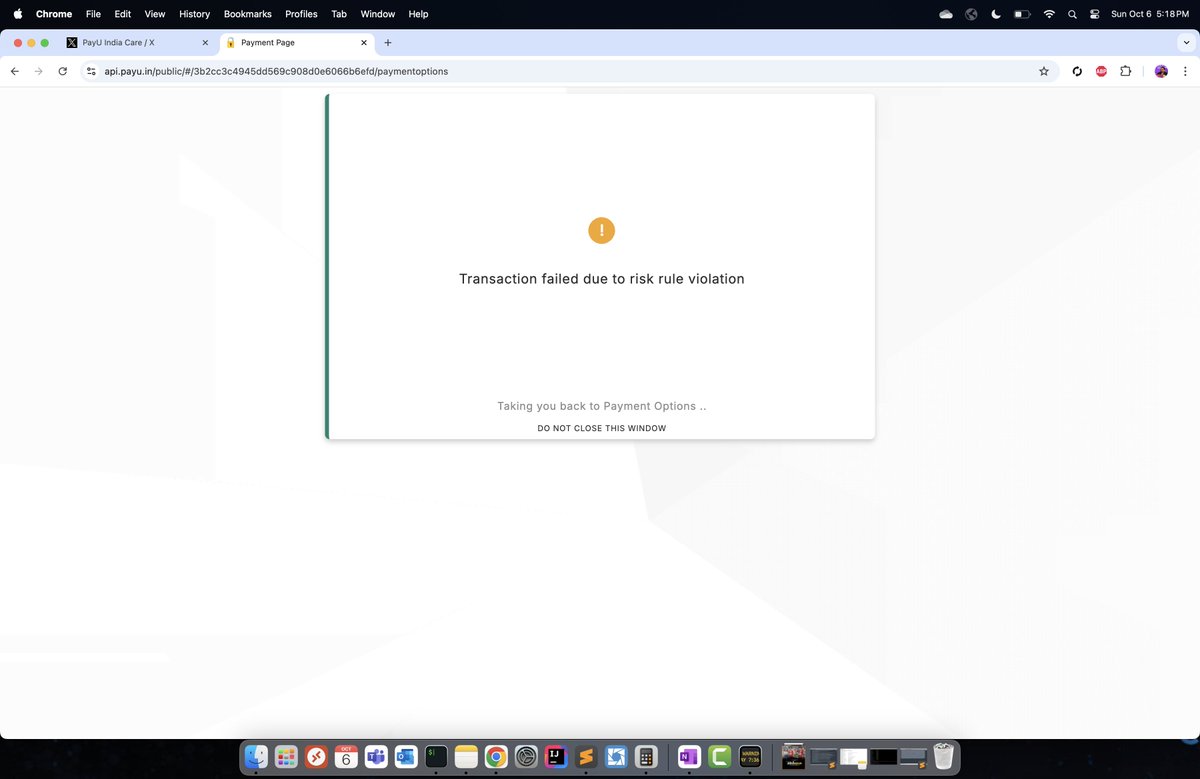
Task: Open a new browser tab
Action: (388, 43)
